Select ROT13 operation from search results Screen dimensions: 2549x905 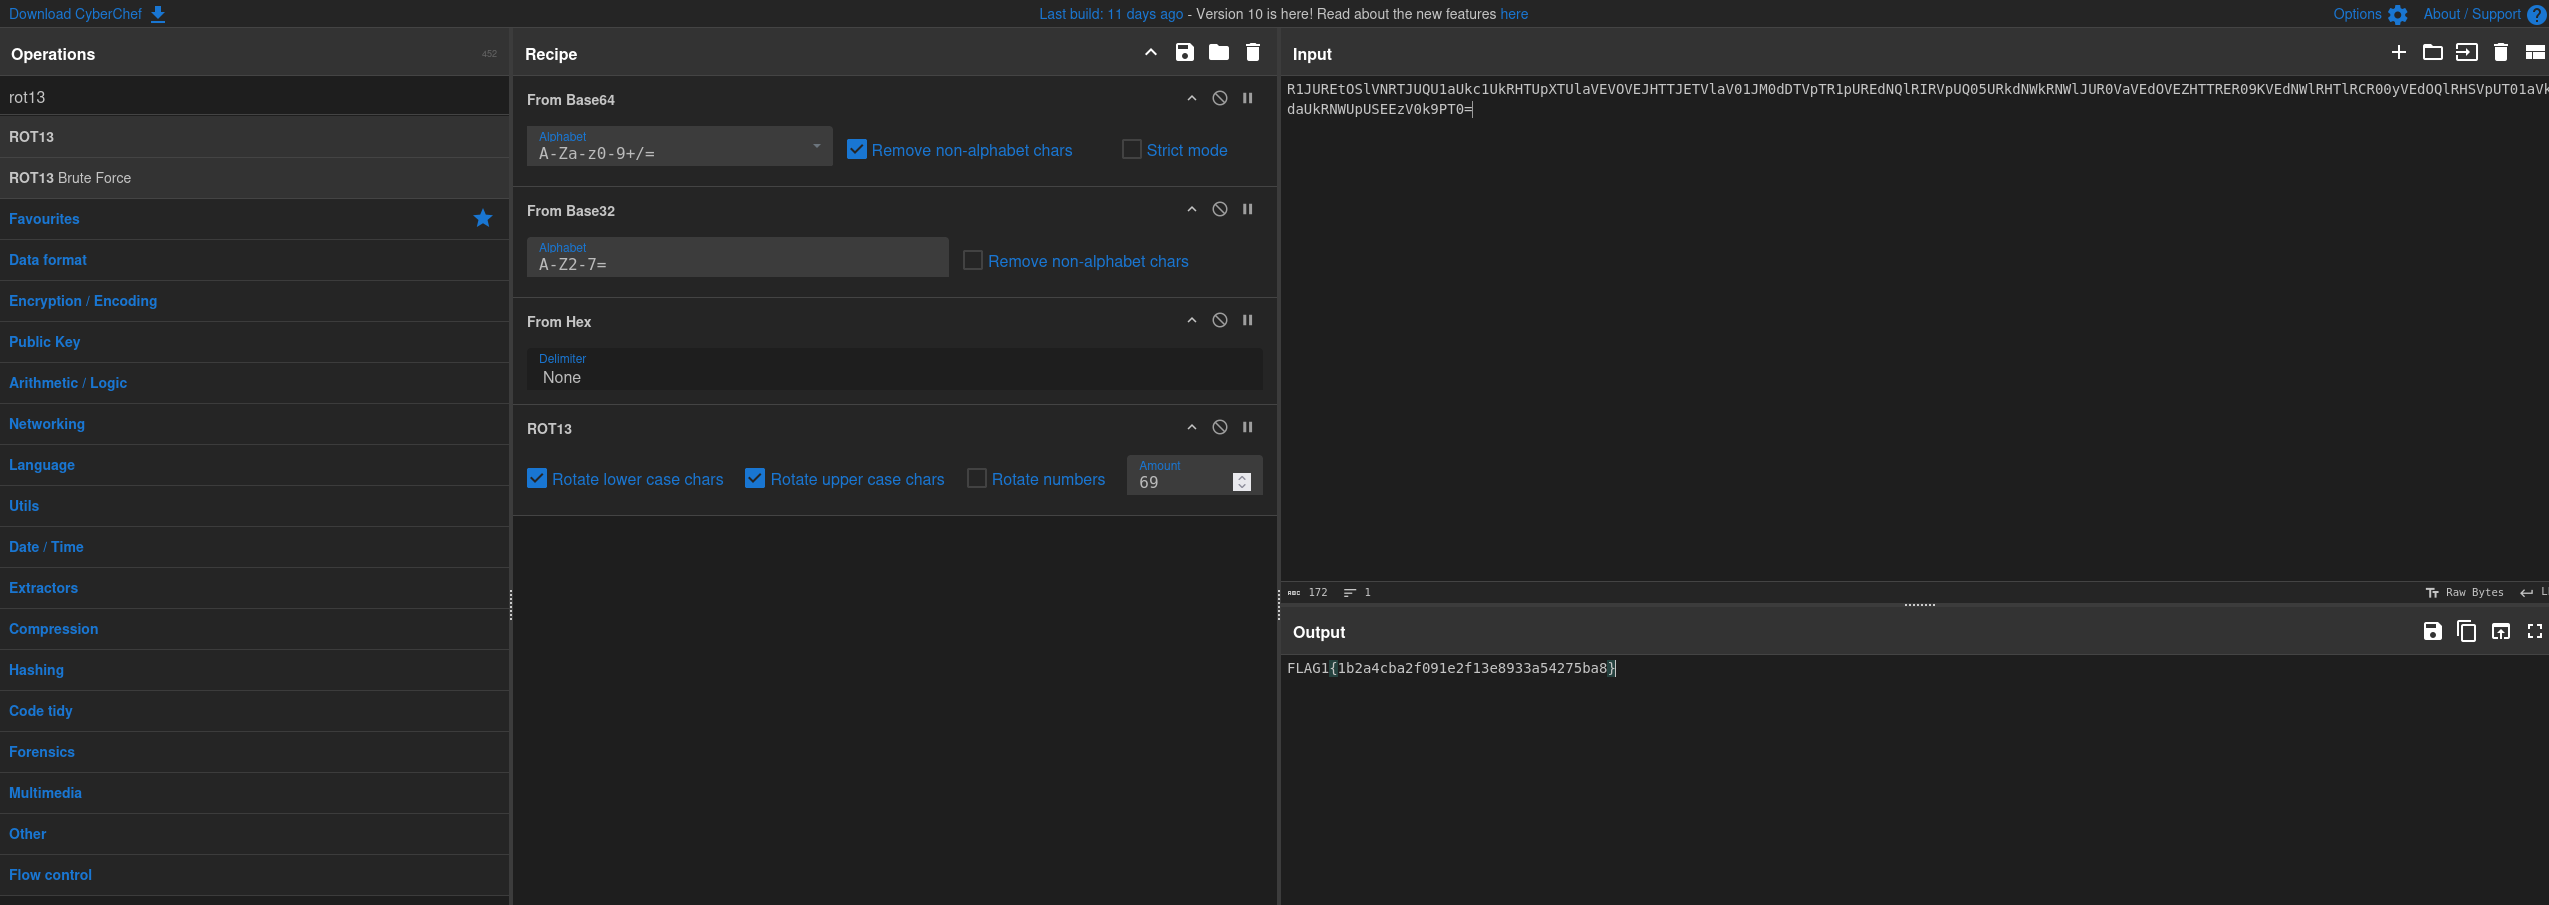(254, 137)
